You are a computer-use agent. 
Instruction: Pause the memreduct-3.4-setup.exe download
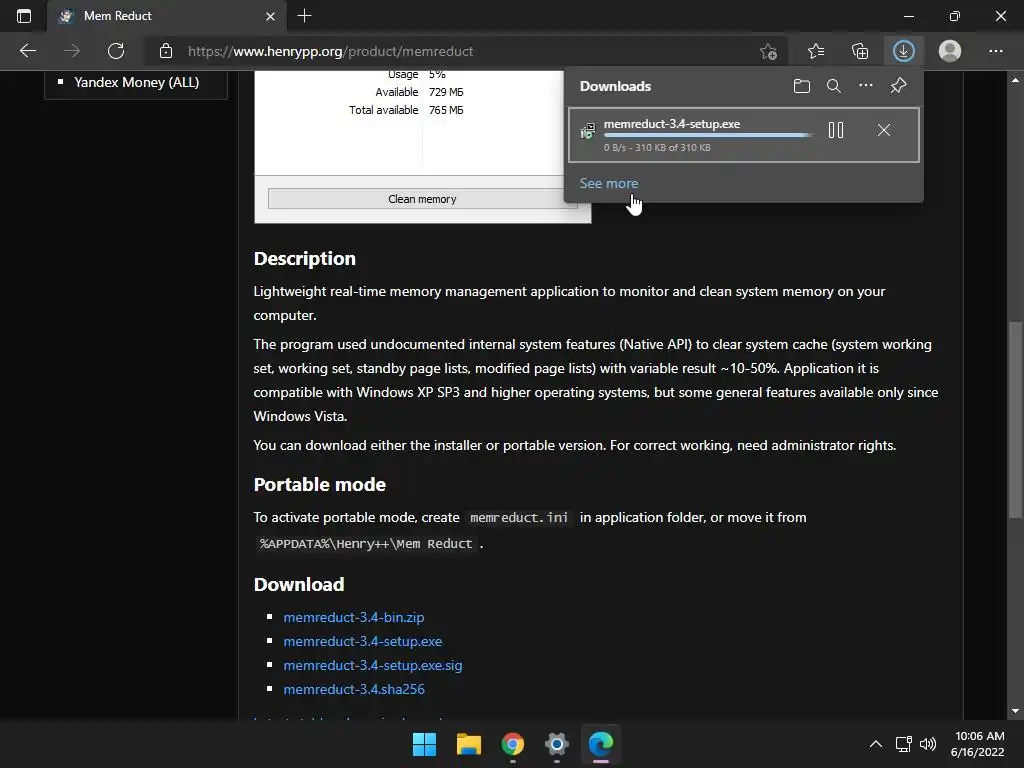(836, 130)
